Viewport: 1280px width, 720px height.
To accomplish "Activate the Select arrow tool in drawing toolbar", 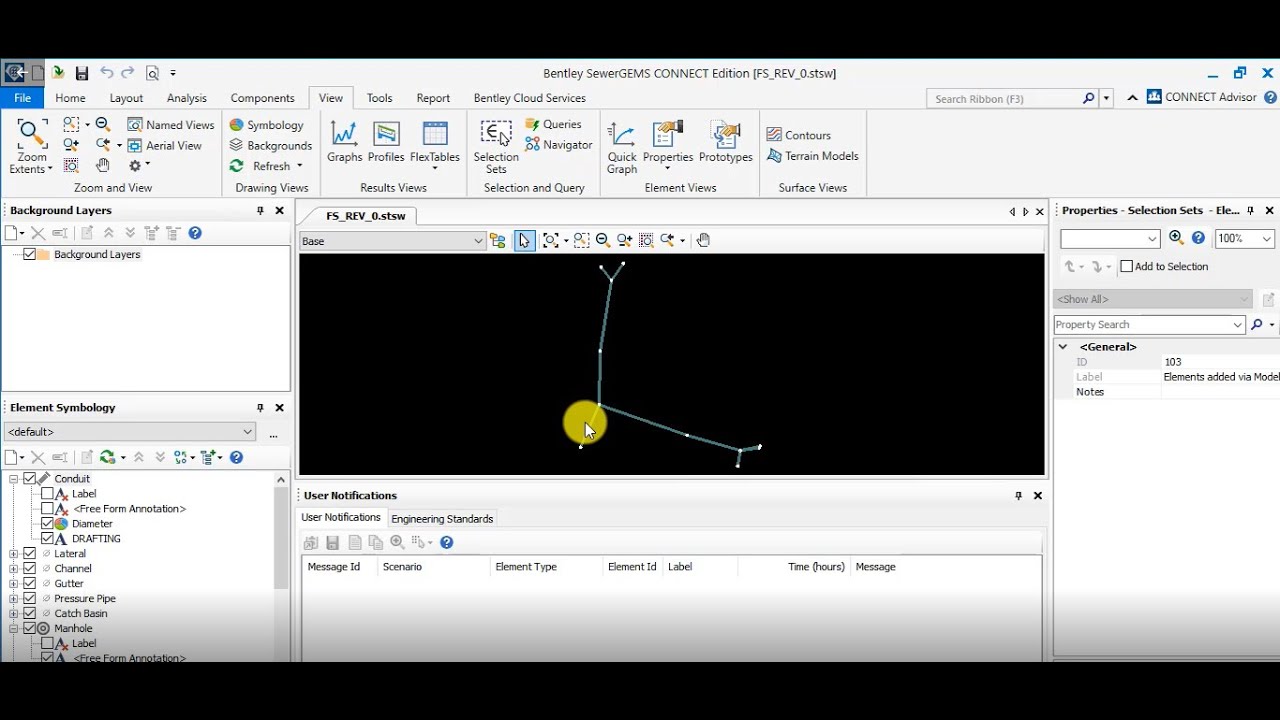I will (x=525, y=240).
